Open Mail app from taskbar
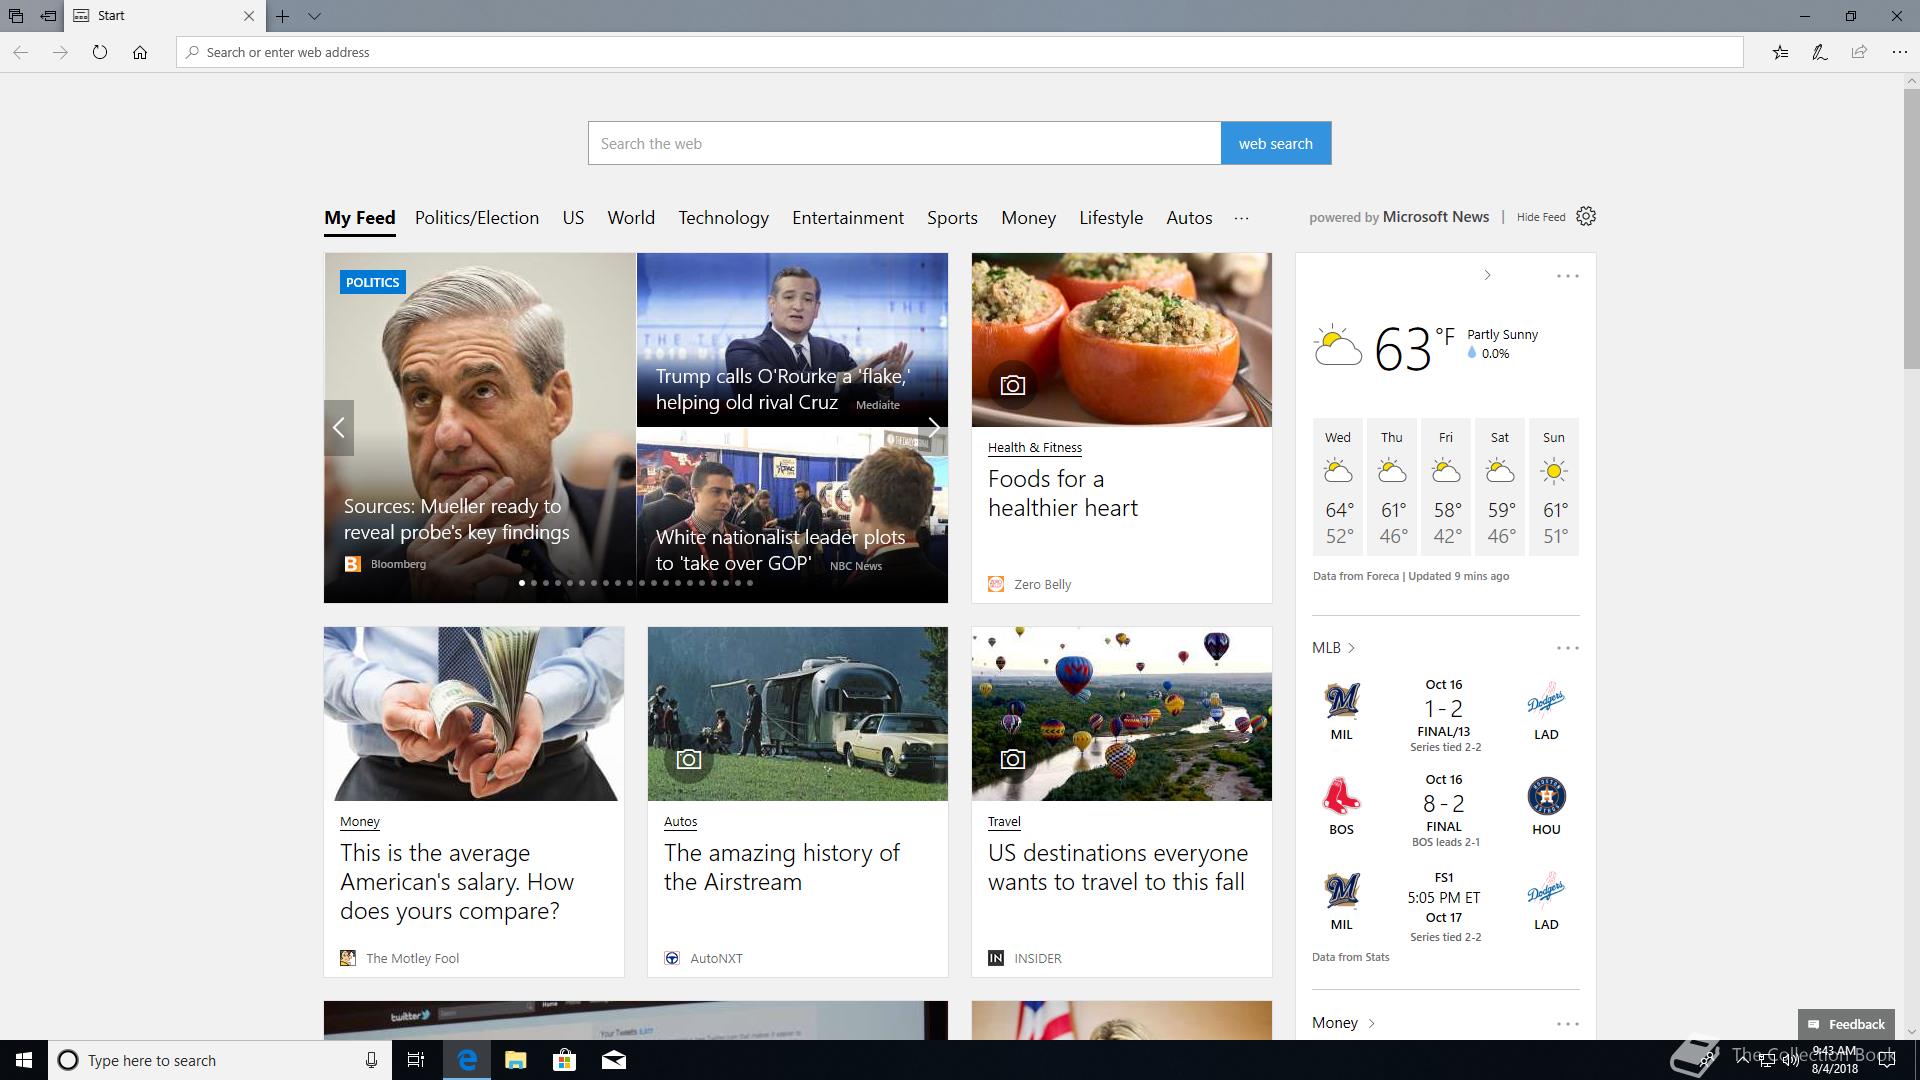This screenshot has height=1080, width=1920. [614, 1060]
